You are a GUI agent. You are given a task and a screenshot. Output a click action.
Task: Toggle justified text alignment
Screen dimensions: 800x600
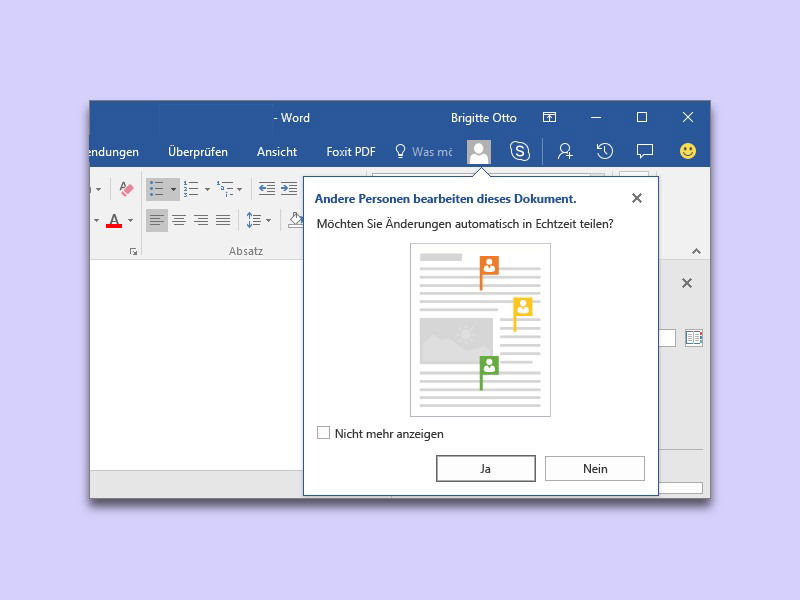[x=223, y=220]
